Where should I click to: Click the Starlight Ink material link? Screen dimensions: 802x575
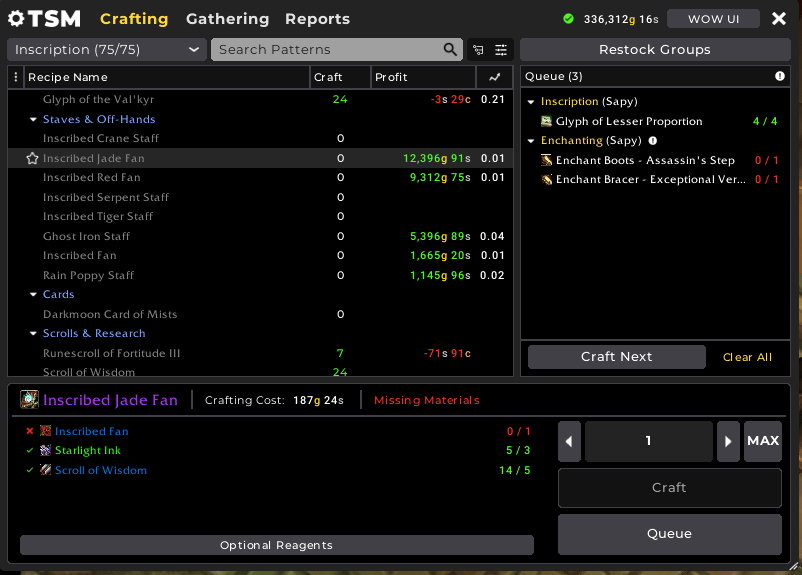87,450
